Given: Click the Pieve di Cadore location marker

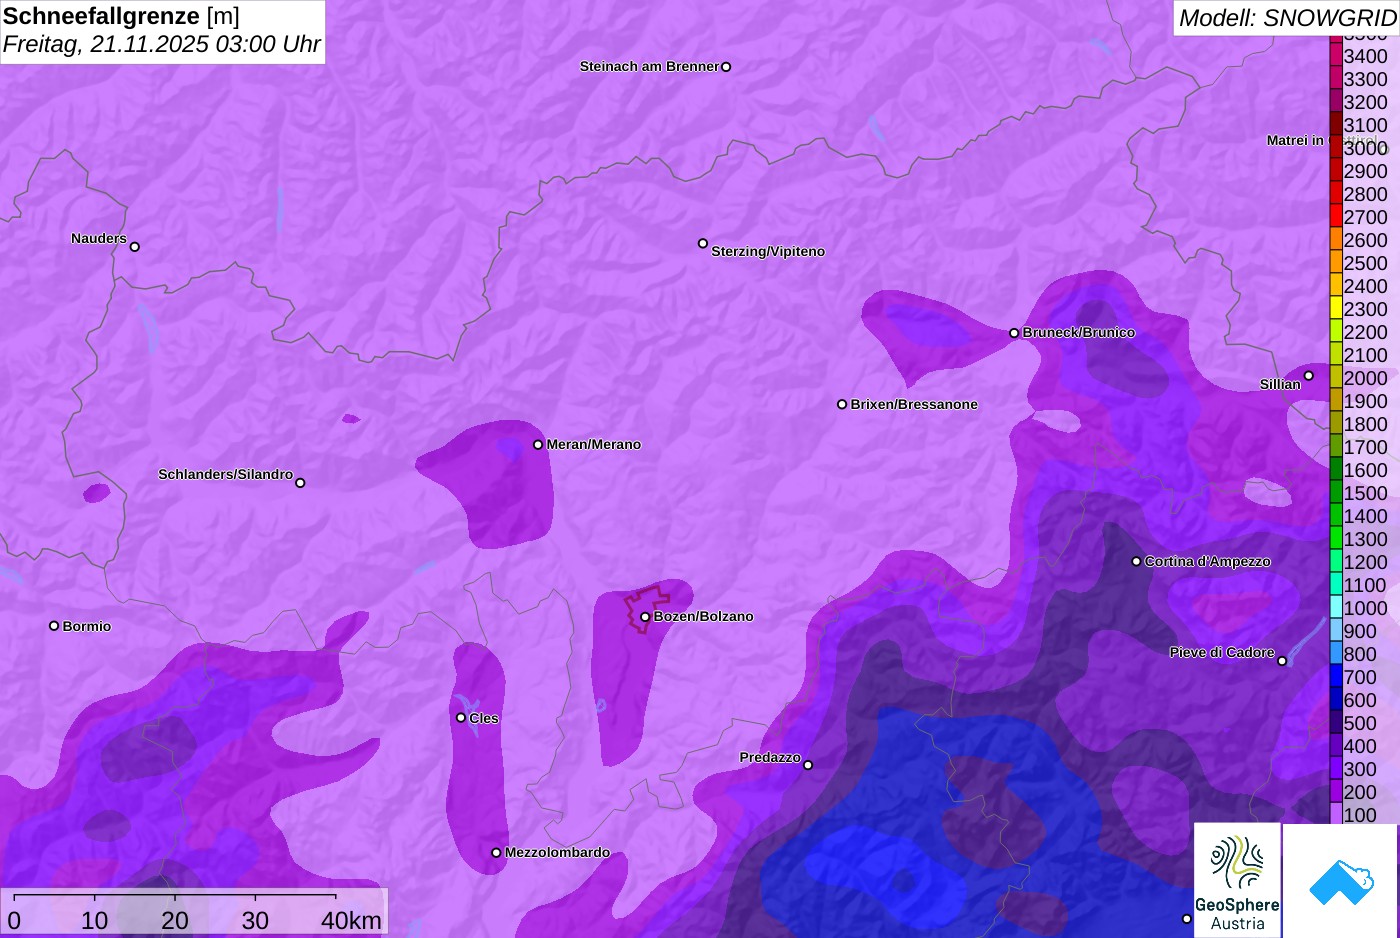Looking at the screenshot, I should click(1282, 661).
